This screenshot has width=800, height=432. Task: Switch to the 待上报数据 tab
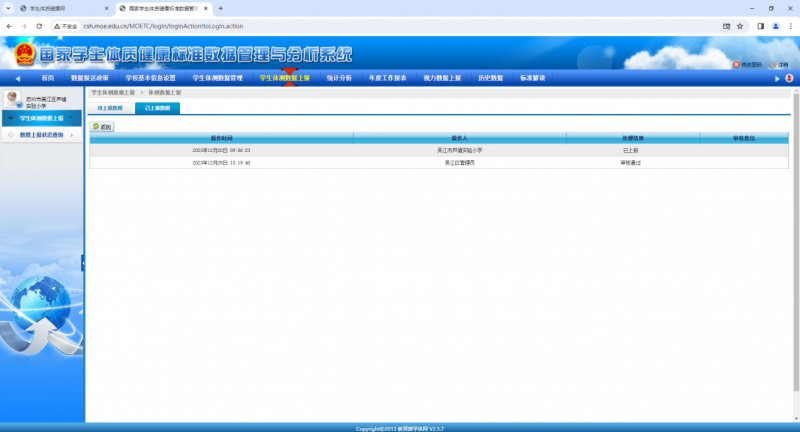pyautogui.click(x=110, y=107)
